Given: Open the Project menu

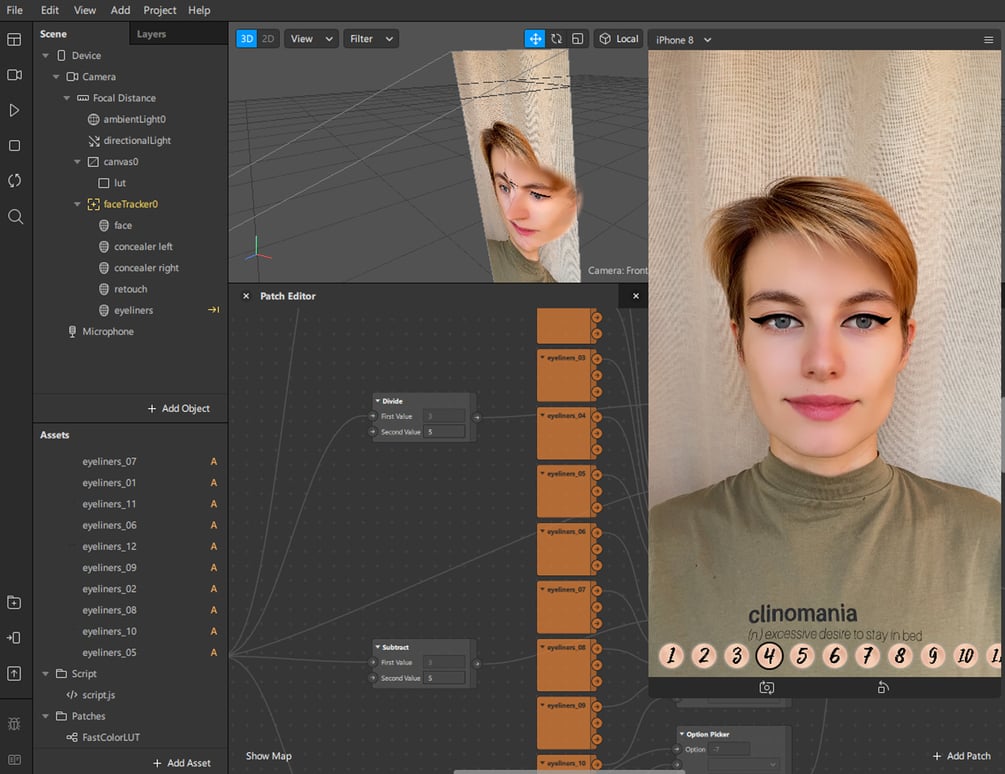Looking at the screenshot, I should 159,10.
